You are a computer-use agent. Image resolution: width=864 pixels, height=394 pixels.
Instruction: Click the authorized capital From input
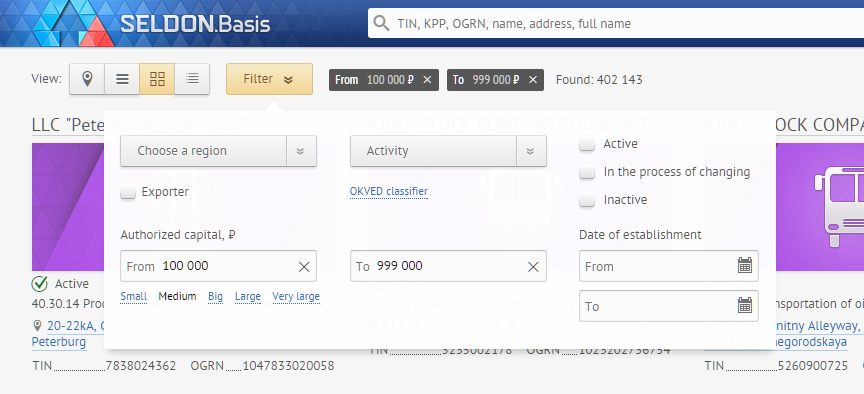pyautogui.click(x=218, y=266)
